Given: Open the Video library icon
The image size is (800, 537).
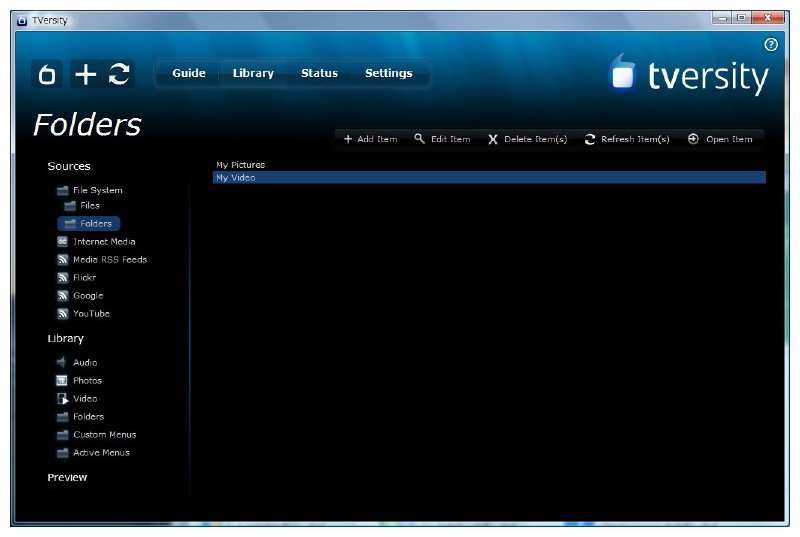Looking at the screenshot, I should tap(62, 399).
